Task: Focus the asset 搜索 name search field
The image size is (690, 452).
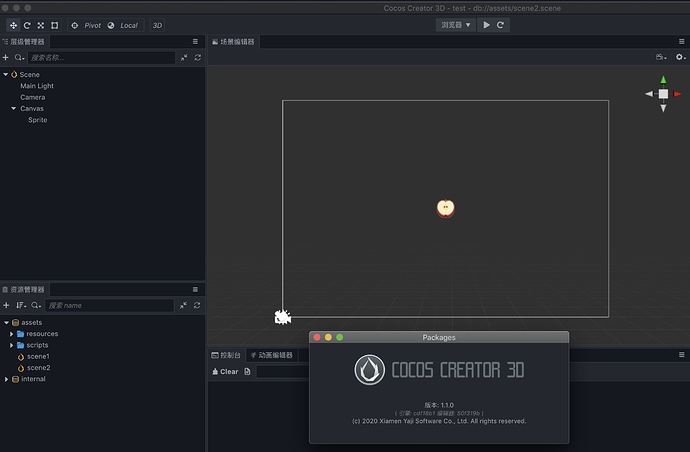Action: point(109,305)
